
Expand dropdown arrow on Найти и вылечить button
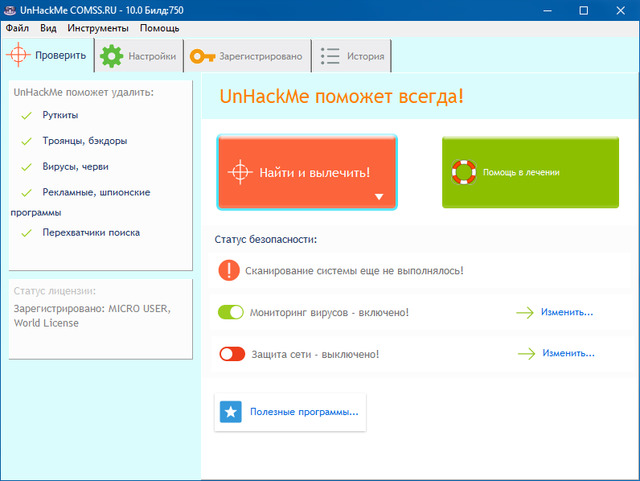(379, 197)
